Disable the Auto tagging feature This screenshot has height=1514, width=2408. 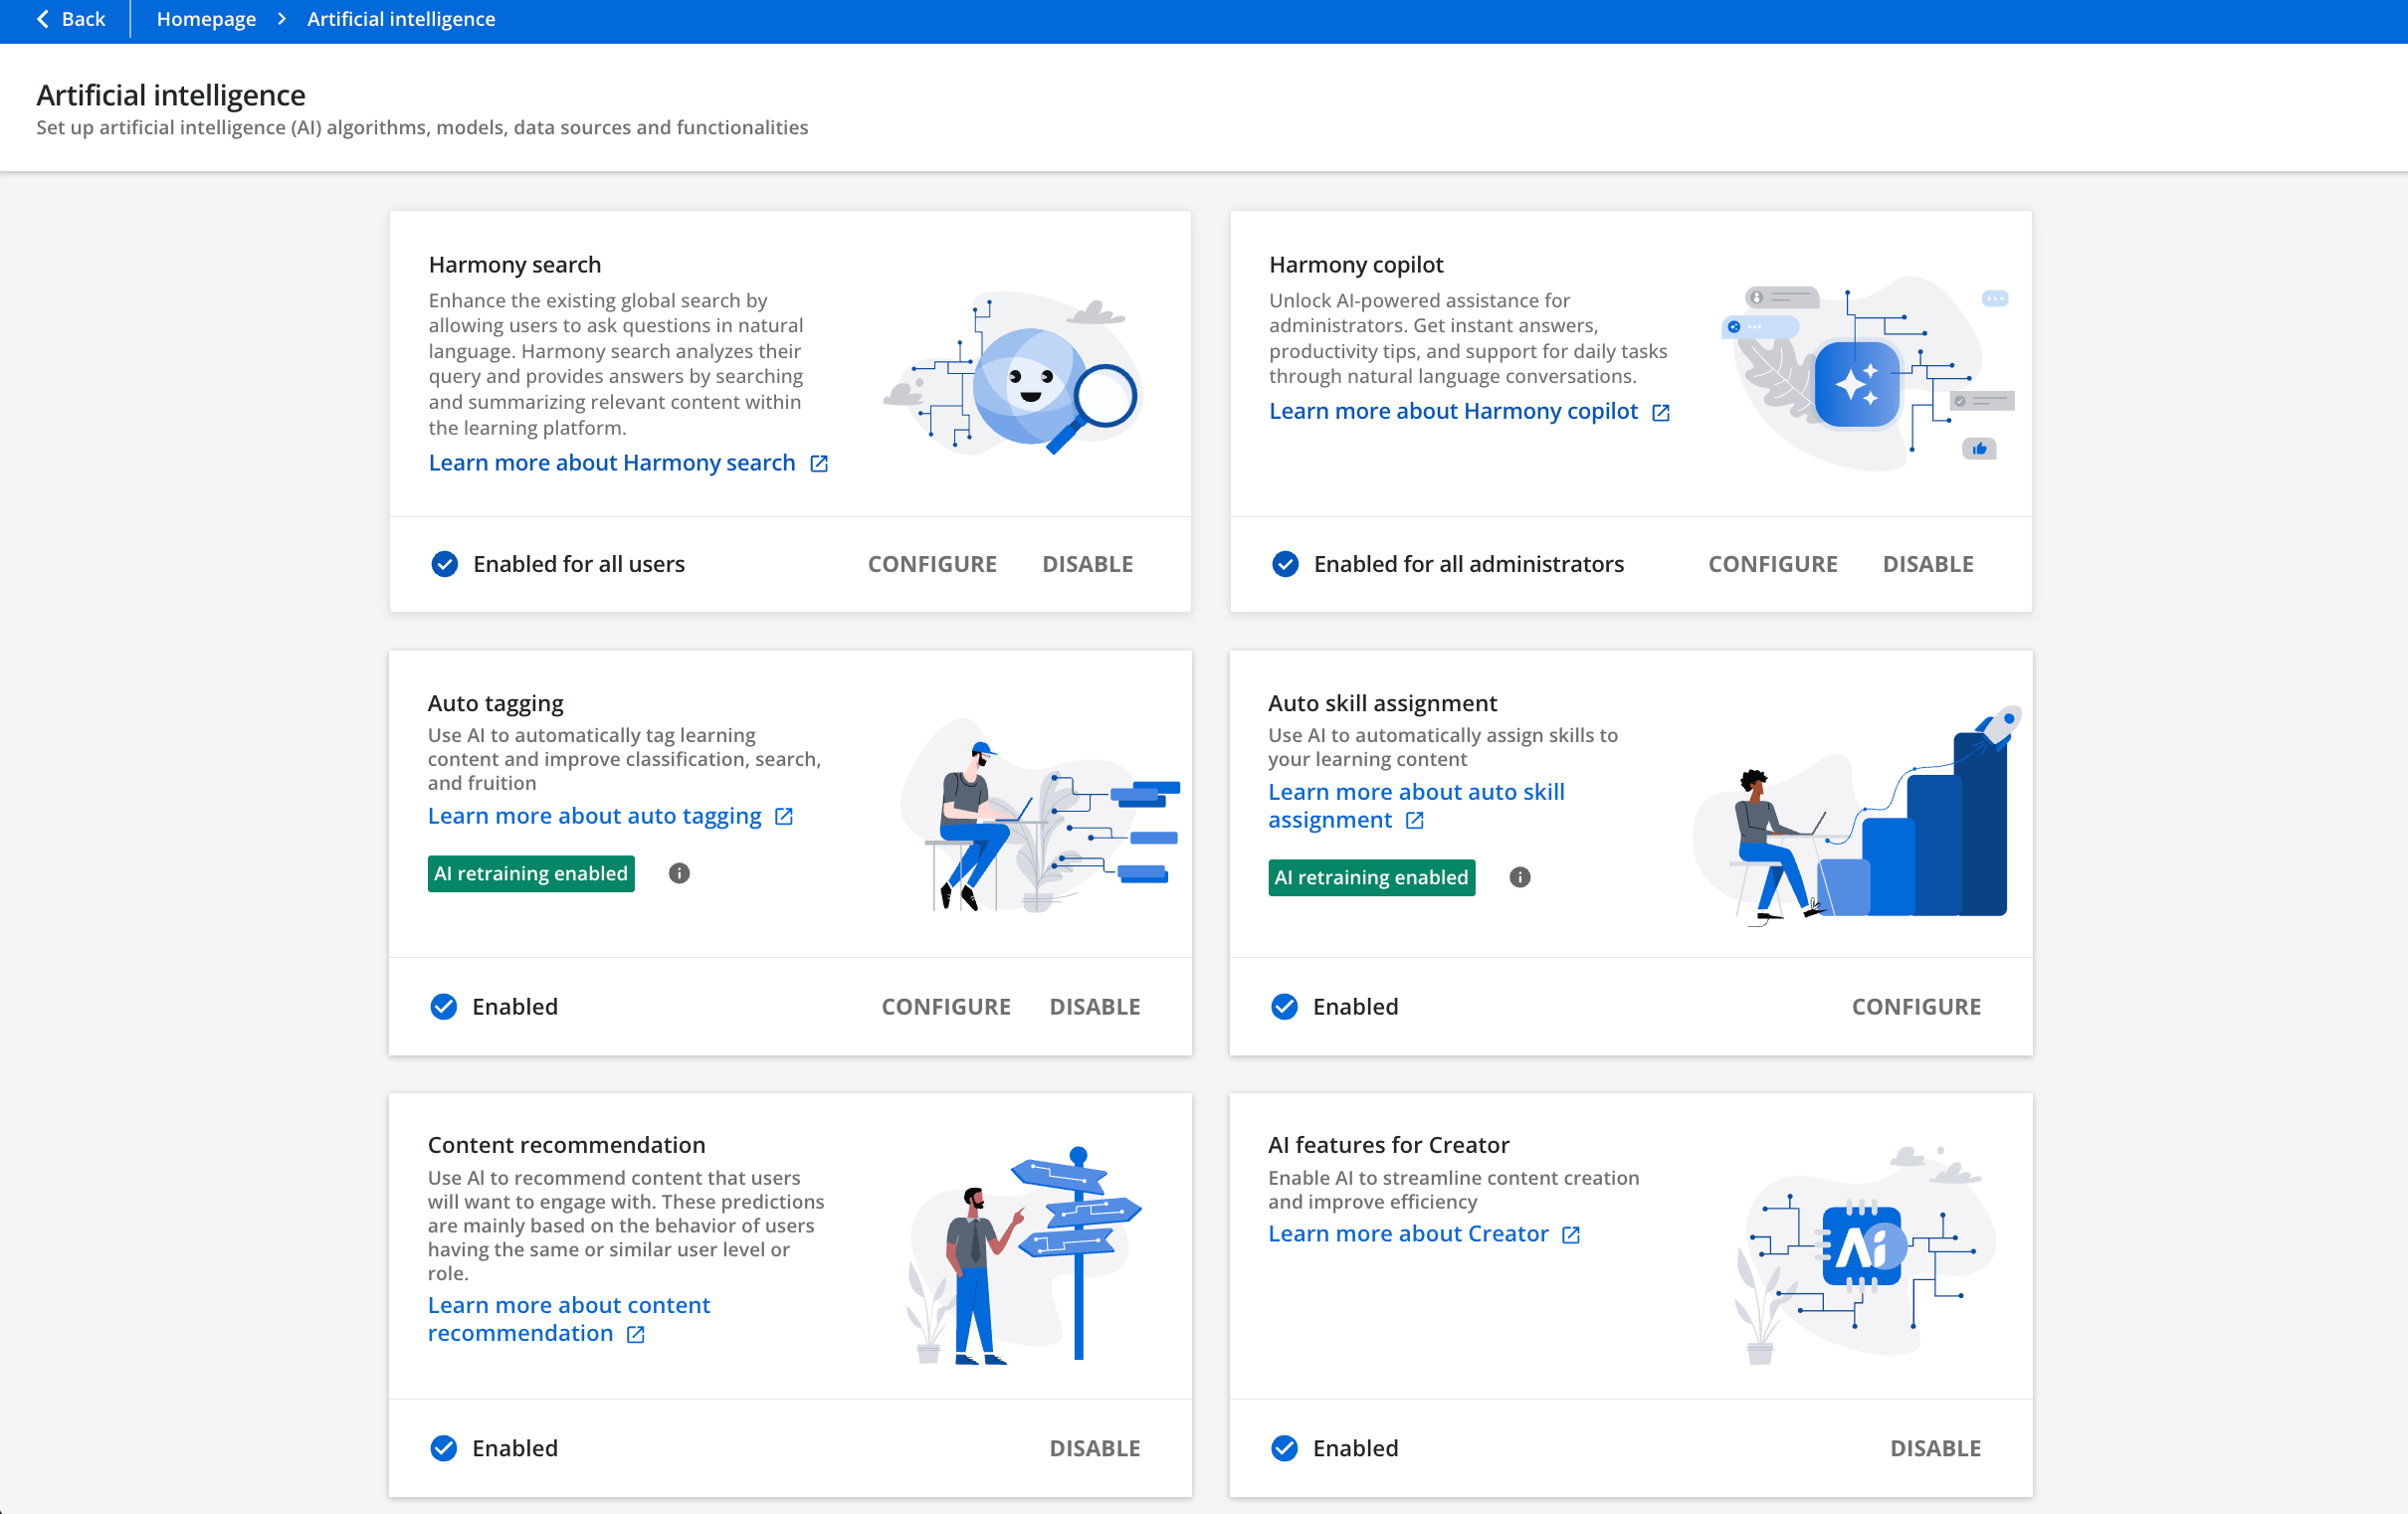1094,1006
